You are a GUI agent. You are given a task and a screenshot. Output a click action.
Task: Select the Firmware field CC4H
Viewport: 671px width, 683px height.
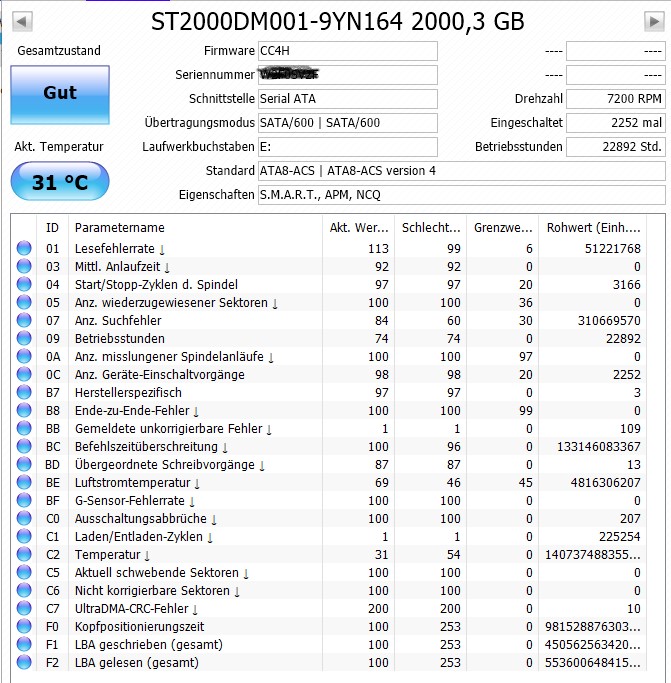[x=348, y=51]
